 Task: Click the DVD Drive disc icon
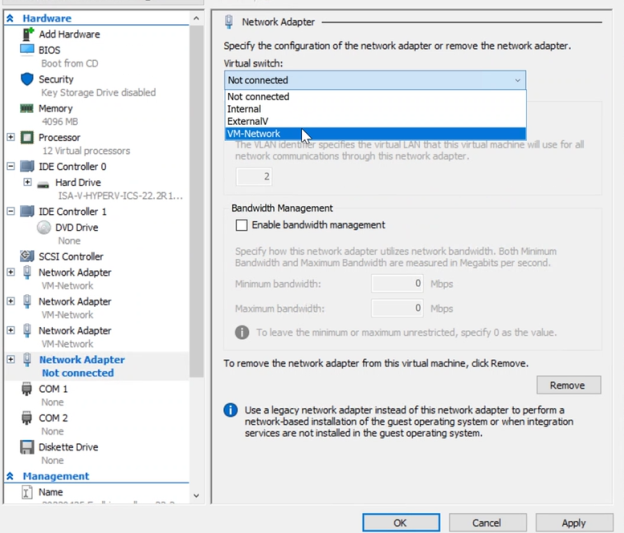(x=44, y=227)
